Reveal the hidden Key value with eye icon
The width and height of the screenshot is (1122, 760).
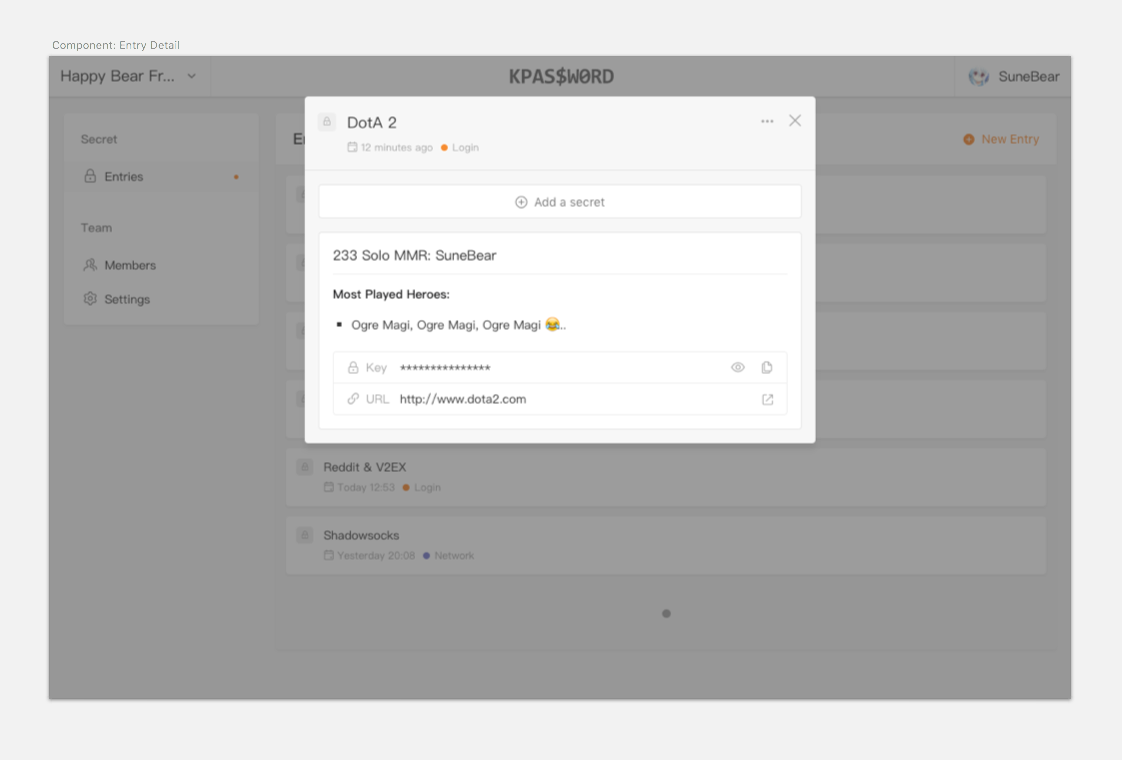[x=738, y=368]
